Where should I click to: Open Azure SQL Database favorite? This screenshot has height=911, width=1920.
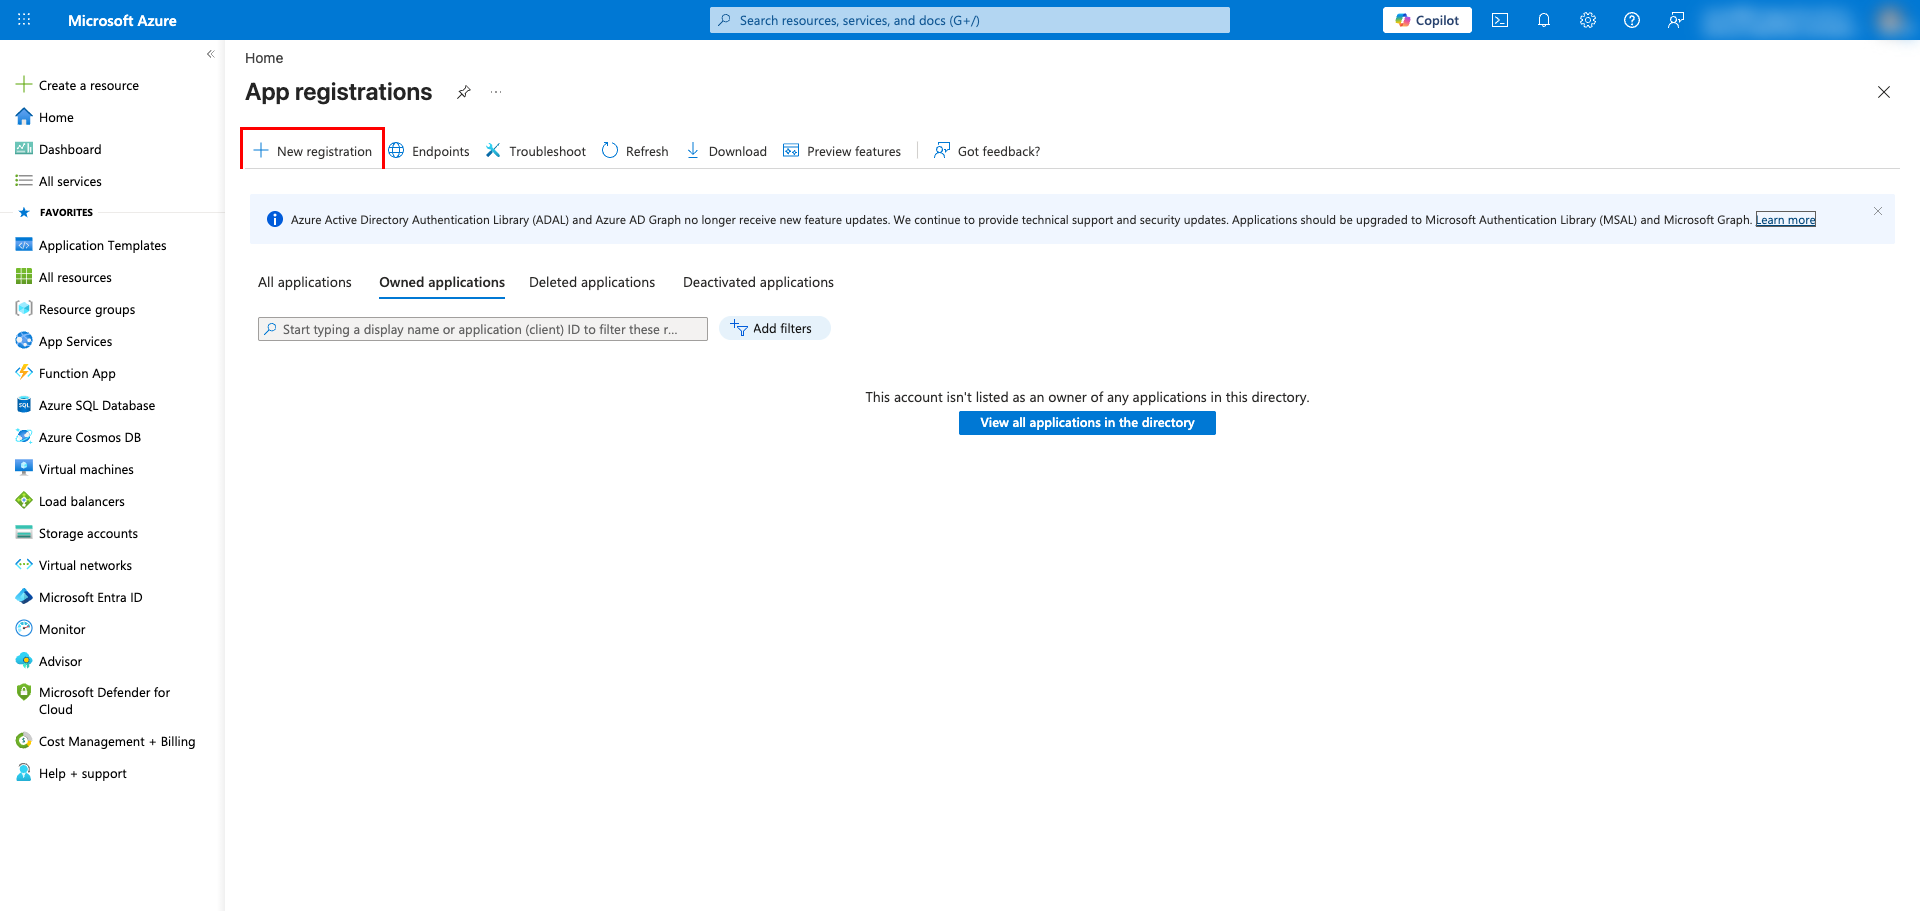[x=97, y=405]
